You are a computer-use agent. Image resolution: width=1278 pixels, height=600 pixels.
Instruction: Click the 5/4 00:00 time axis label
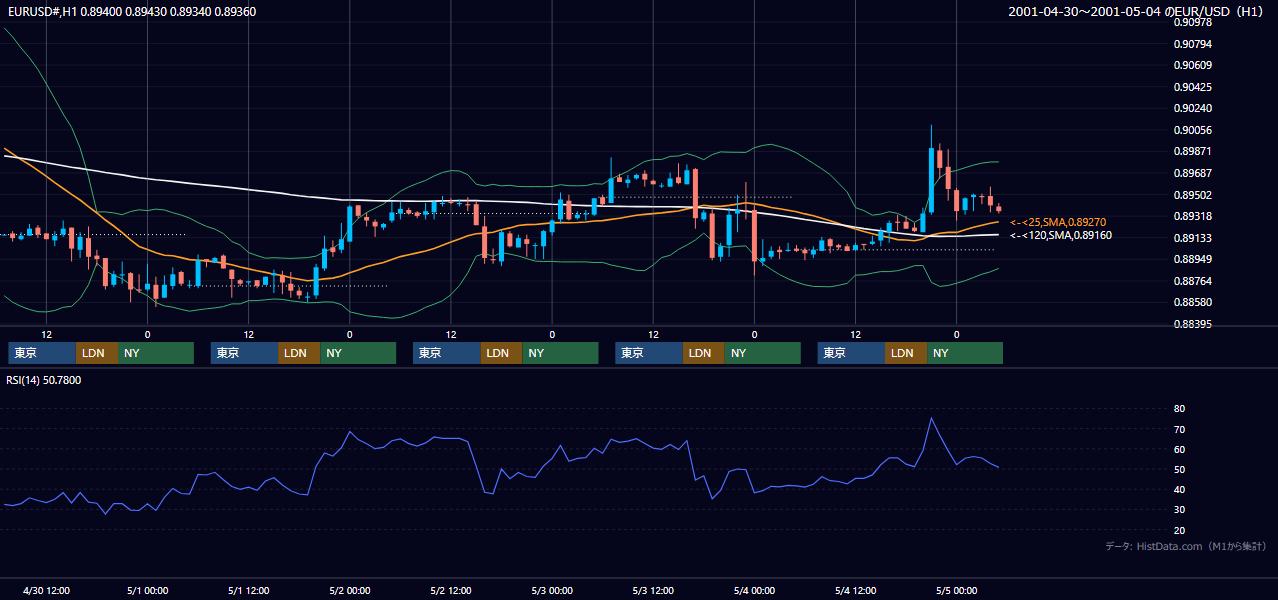(x=754, y=590)
